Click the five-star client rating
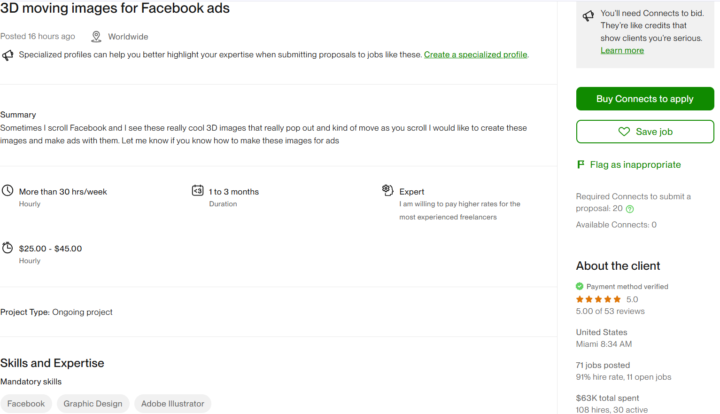This screenshot has height=414, width=720. coord(598,299)
